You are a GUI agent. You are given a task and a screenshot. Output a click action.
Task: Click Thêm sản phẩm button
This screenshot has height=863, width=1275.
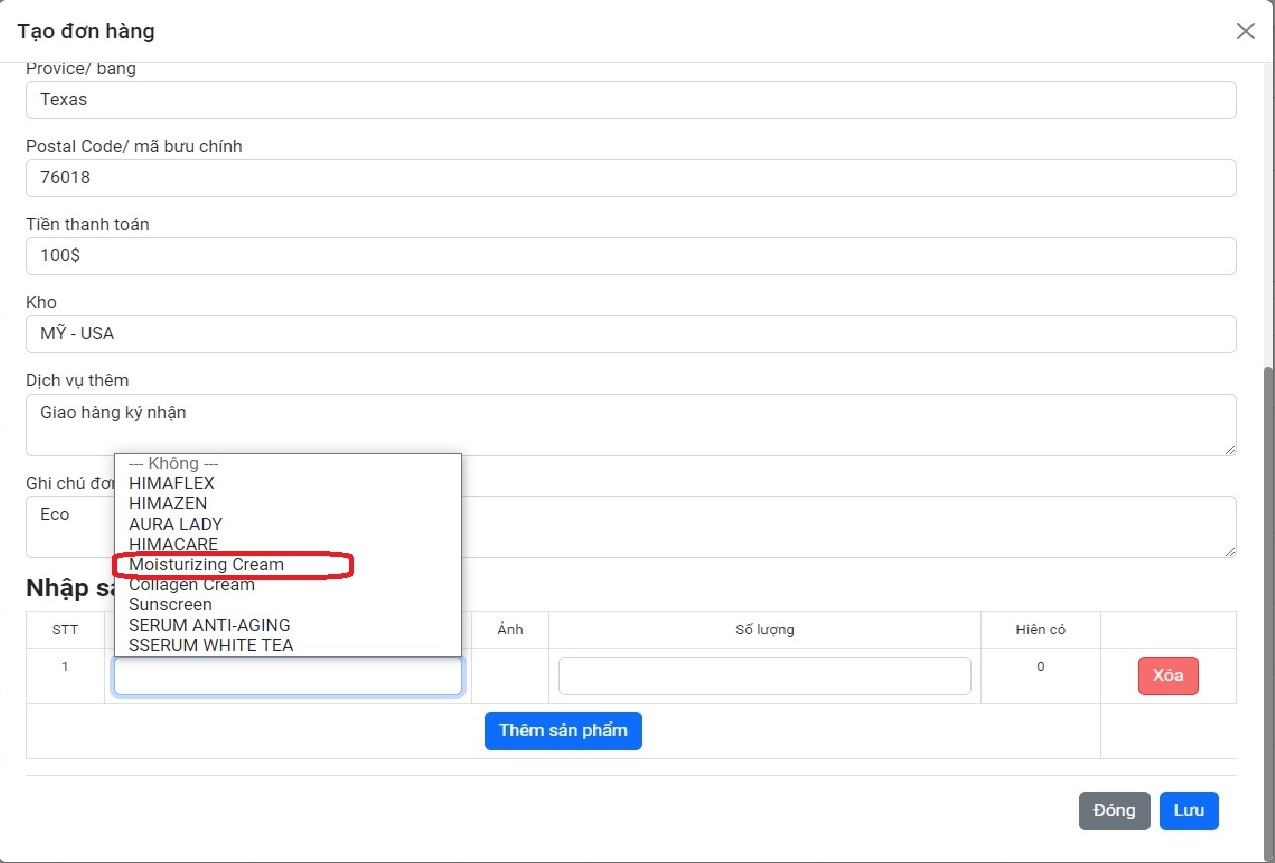[x=563, y=730]
